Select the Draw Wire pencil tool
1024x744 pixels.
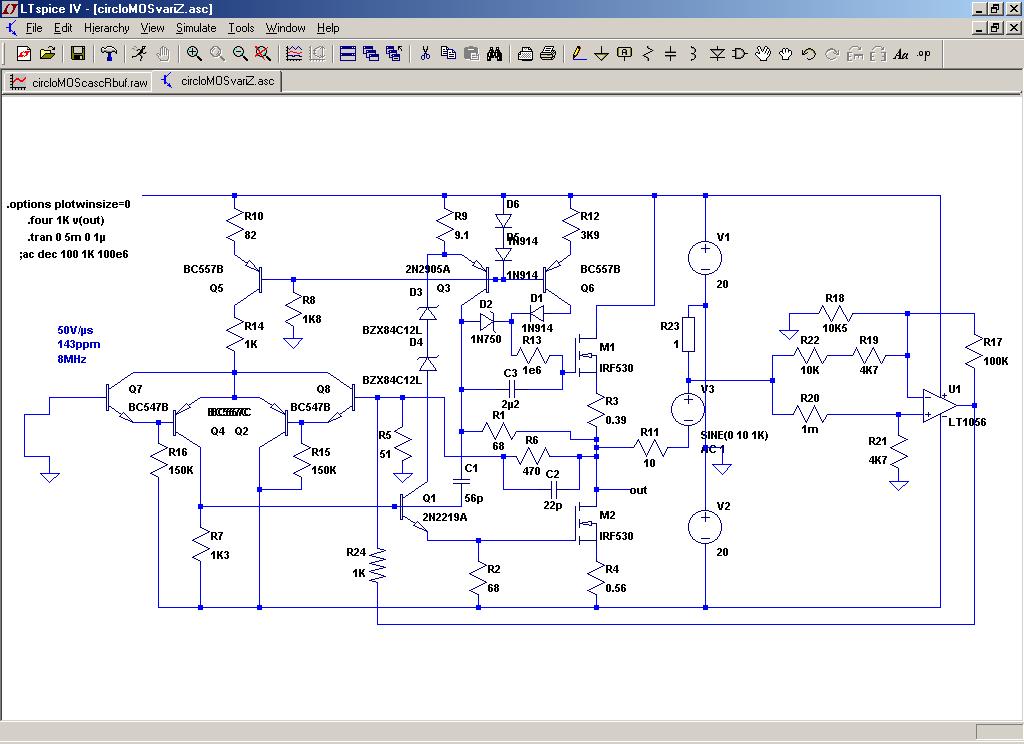click(x=579, y=54)
